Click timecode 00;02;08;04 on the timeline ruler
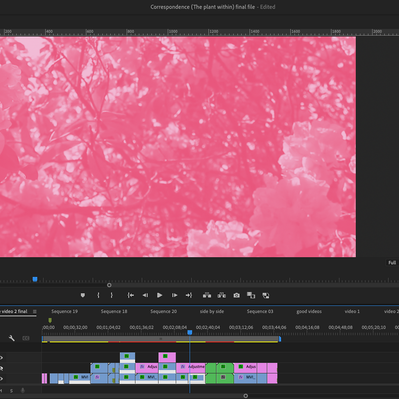Image resolution: width=399 pixels, height=399 pixels. pos(175,327)
